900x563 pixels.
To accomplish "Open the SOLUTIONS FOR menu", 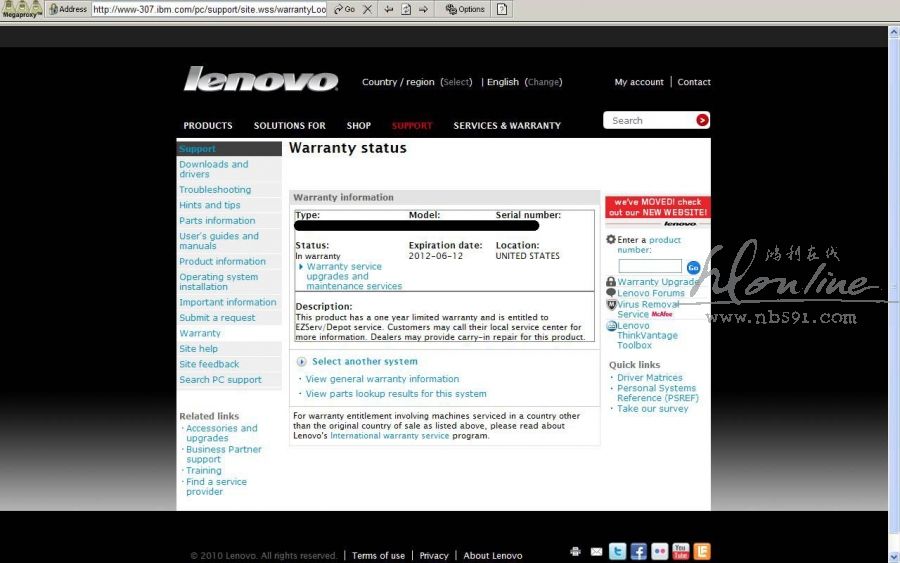I will tap(289, 126).
